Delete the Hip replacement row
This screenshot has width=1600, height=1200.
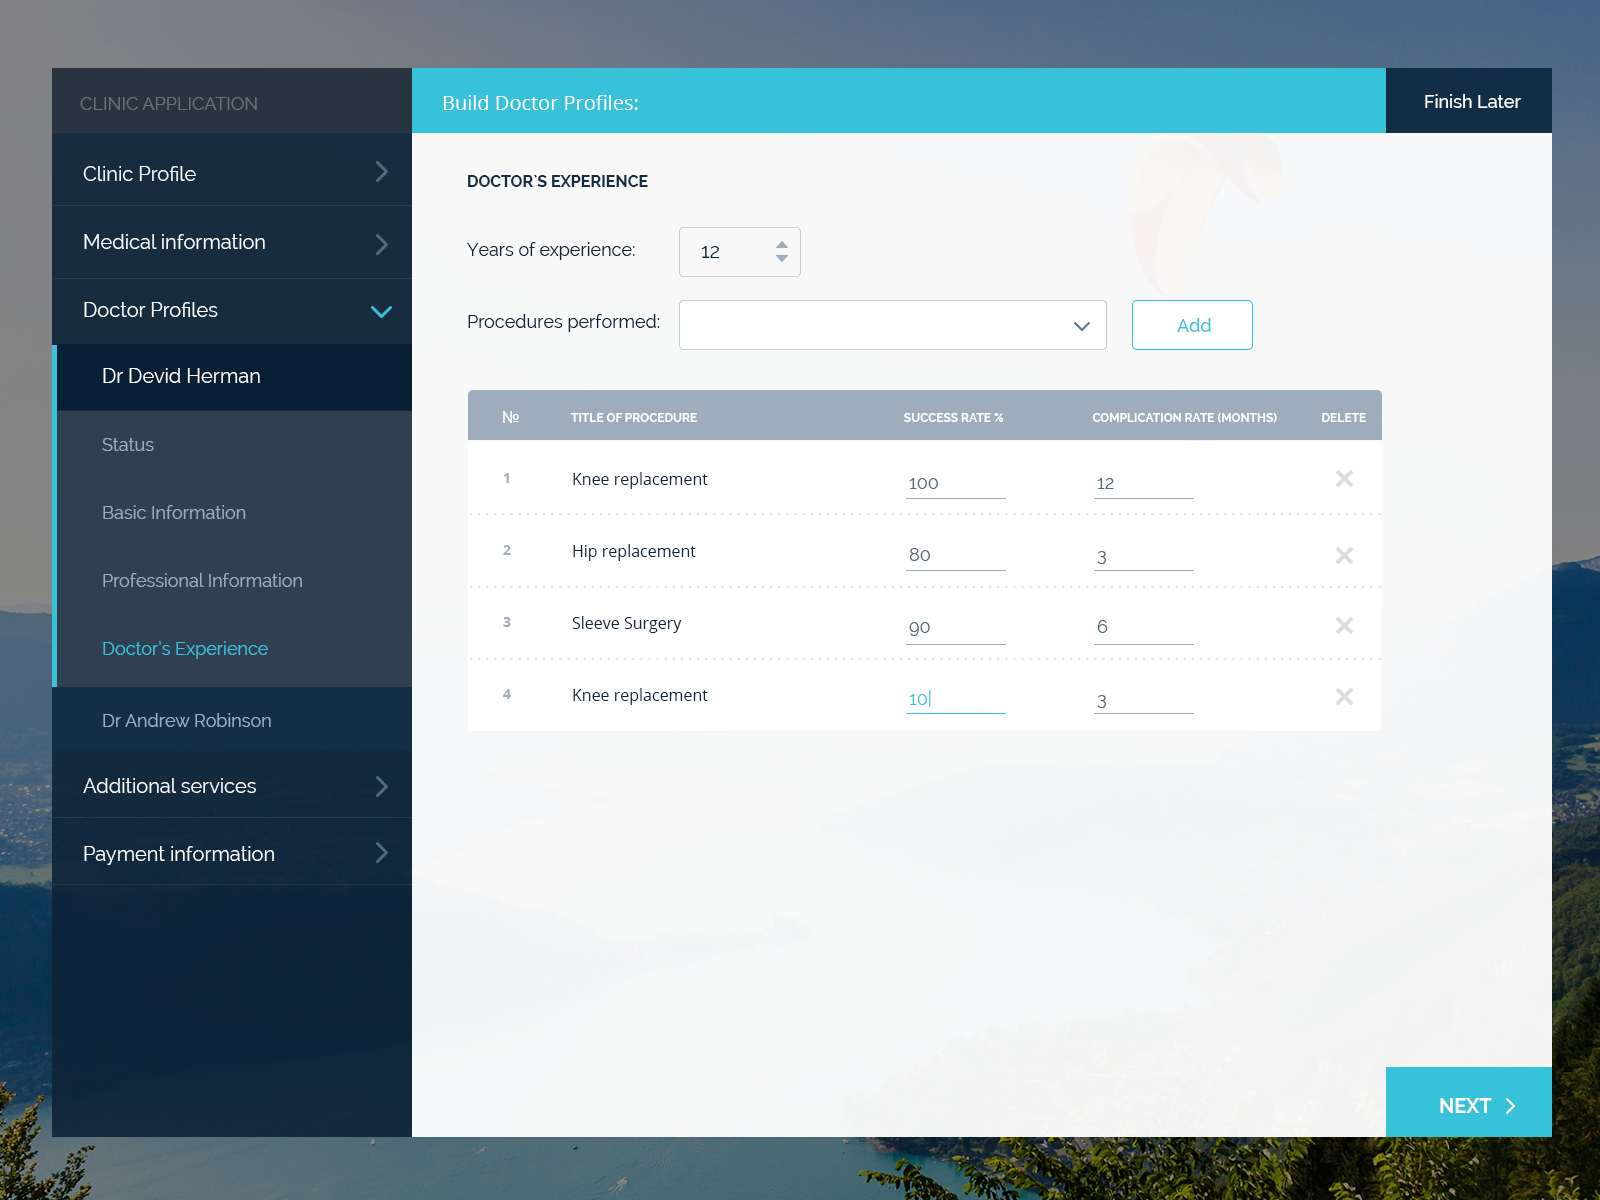1344,555
